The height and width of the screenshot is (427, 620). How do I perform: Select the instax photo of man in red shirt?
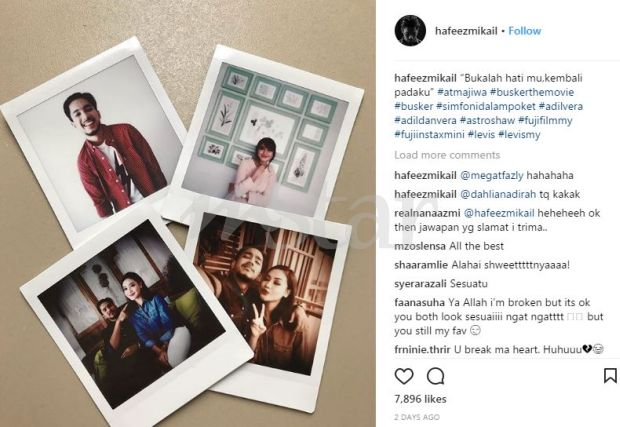(94, 141)
